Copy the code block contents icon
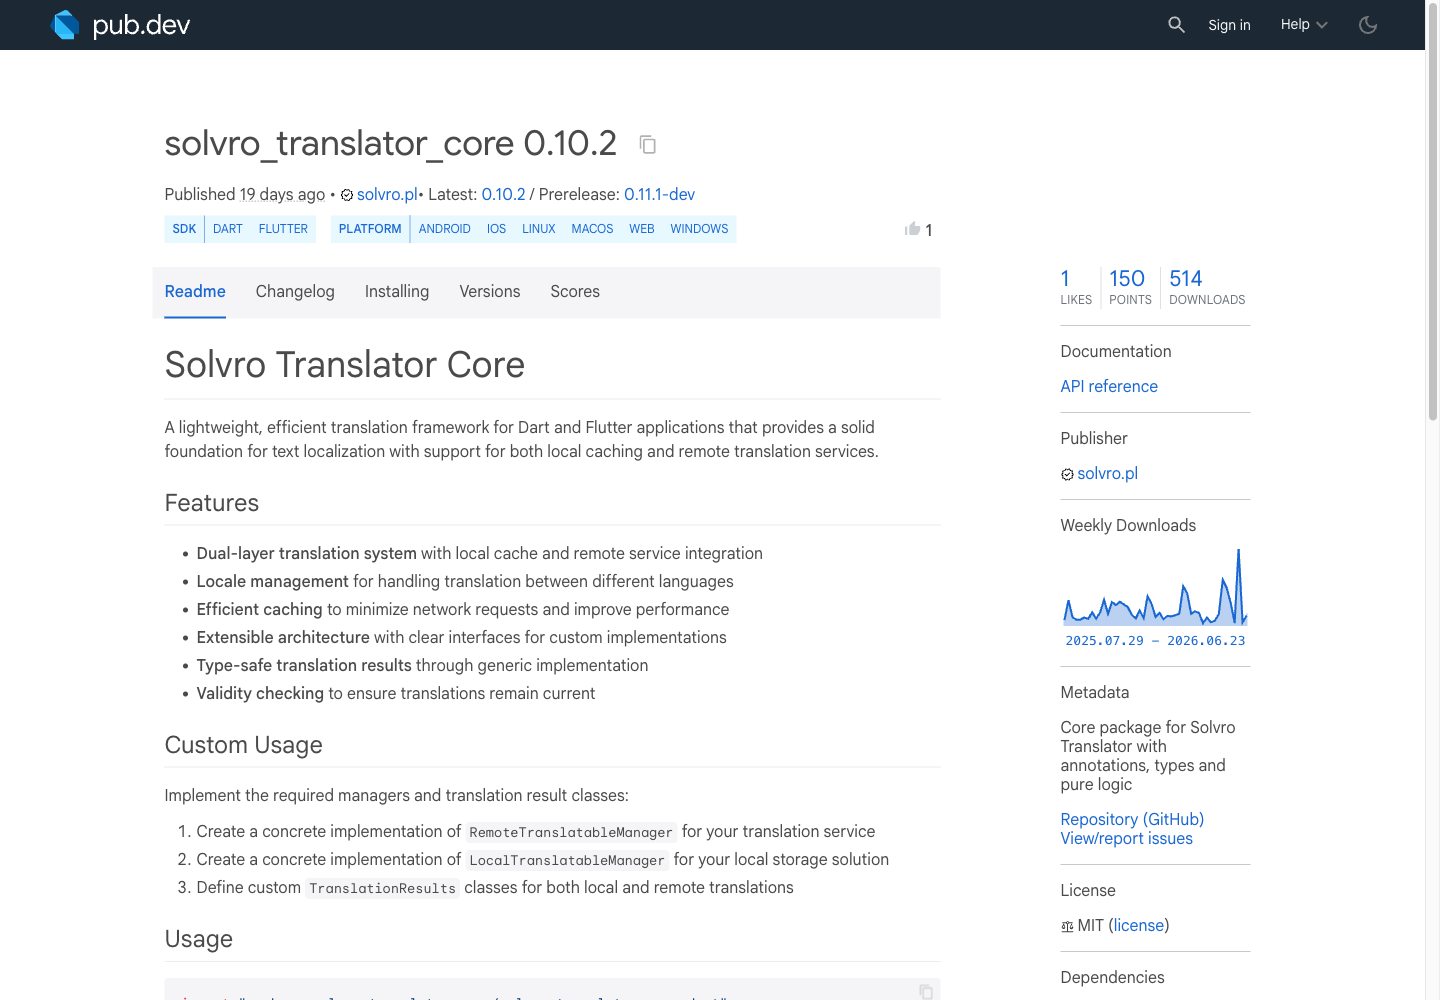This screenshot has height=1000, width=1440. [x=926, y=991]
